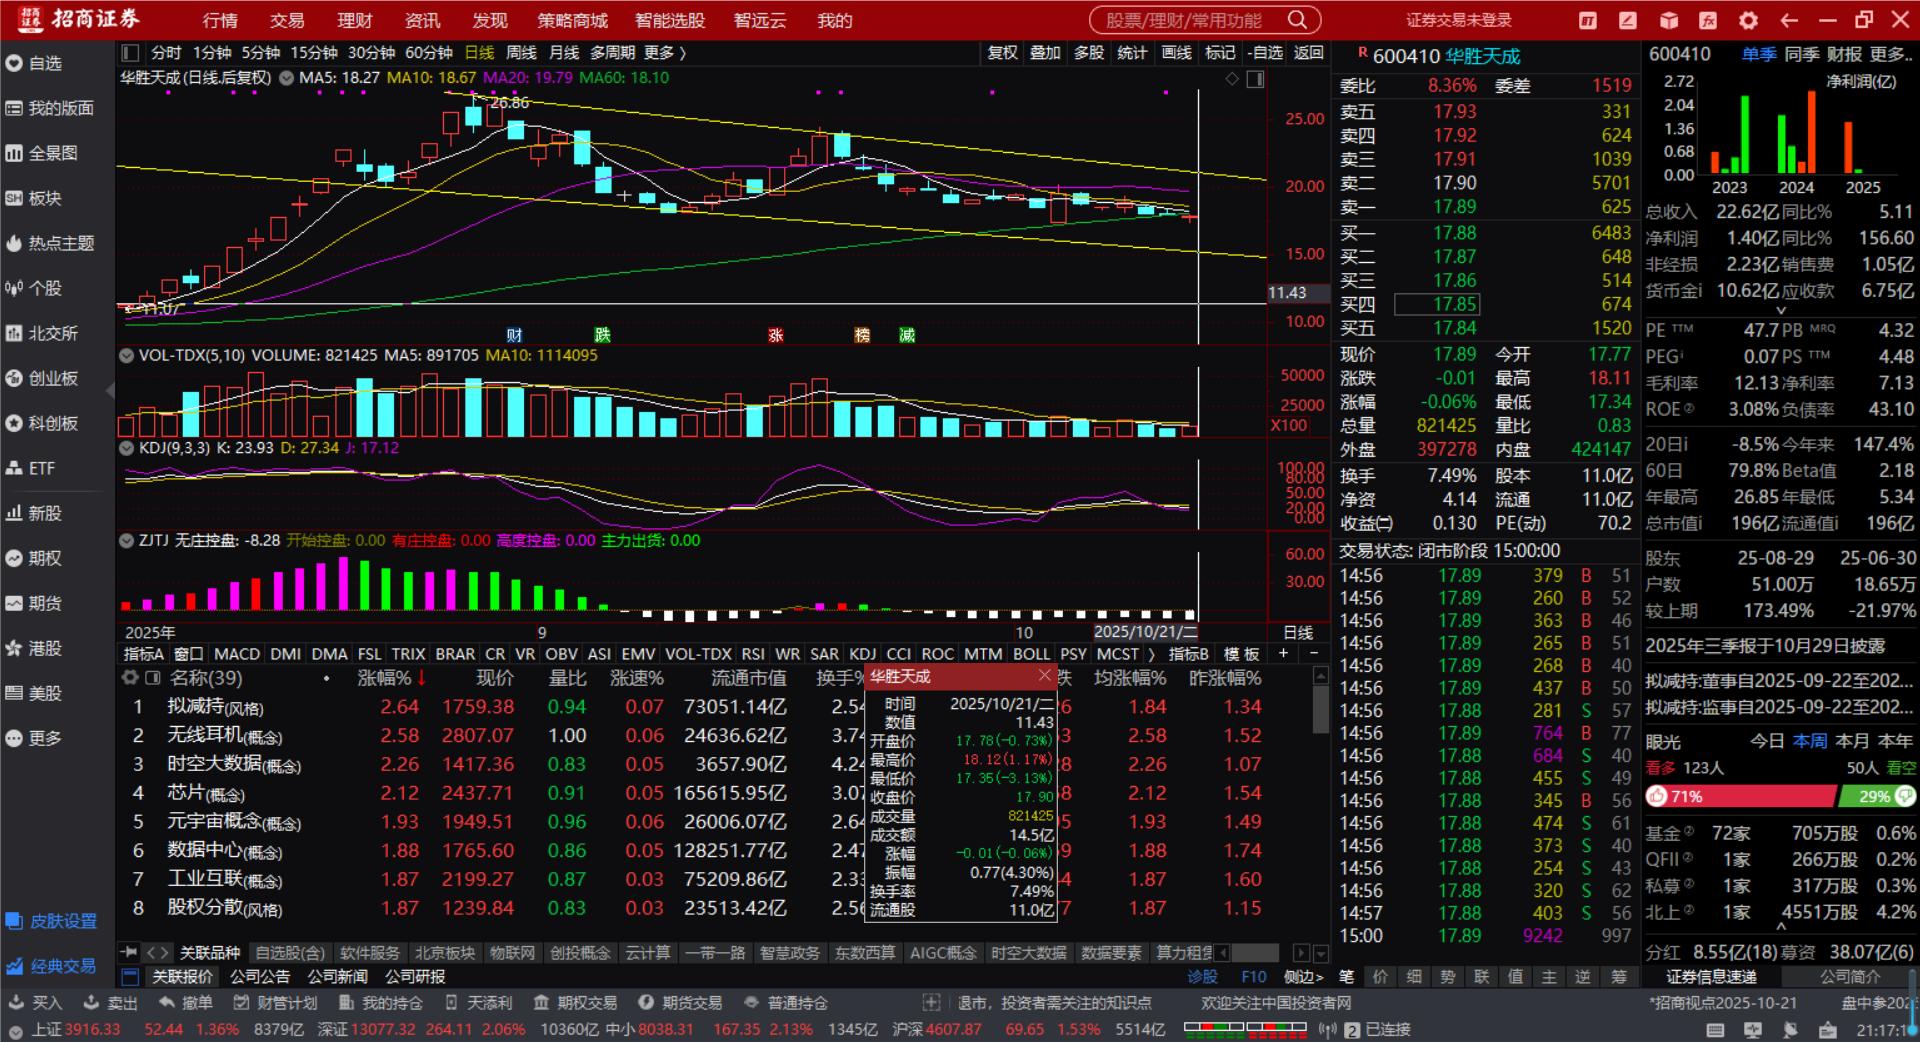Expand the 更多 periods dropdown
The width and height of the screenshot is (1920, 1042).
click(x=665, y=53)
